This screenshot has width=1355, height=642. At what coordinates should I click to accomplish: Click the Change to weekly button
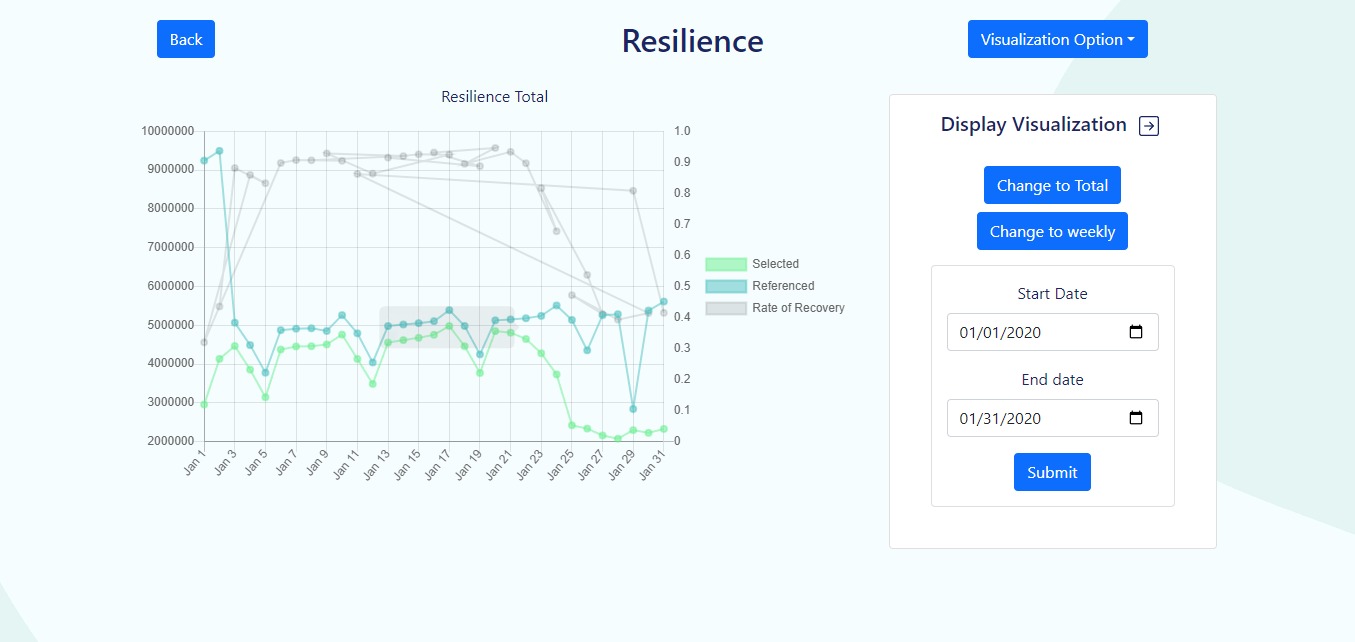point(1052,231)
